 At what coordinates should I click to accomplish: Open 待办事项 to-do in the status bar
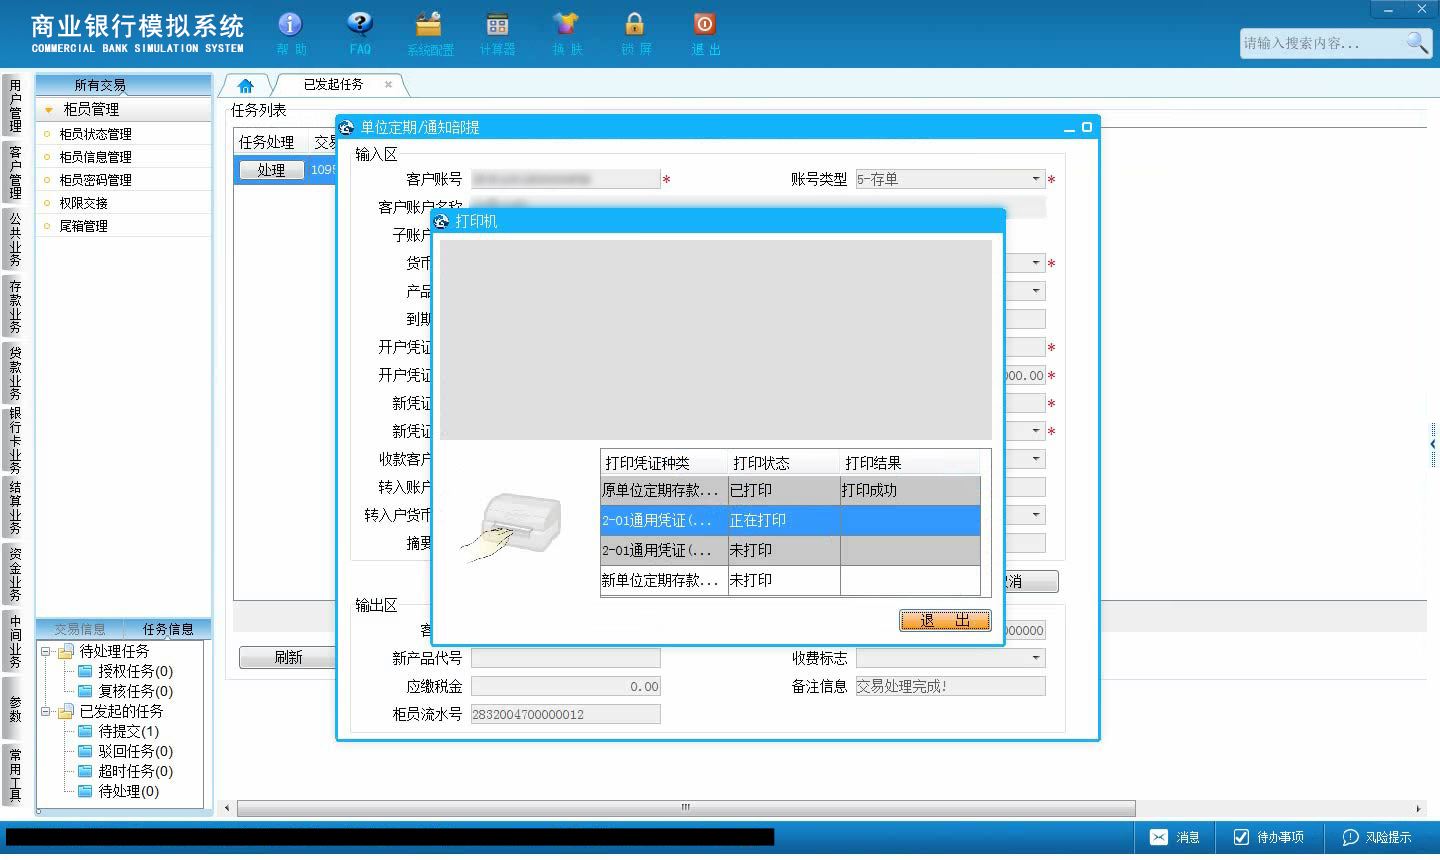coord(1268,837)
